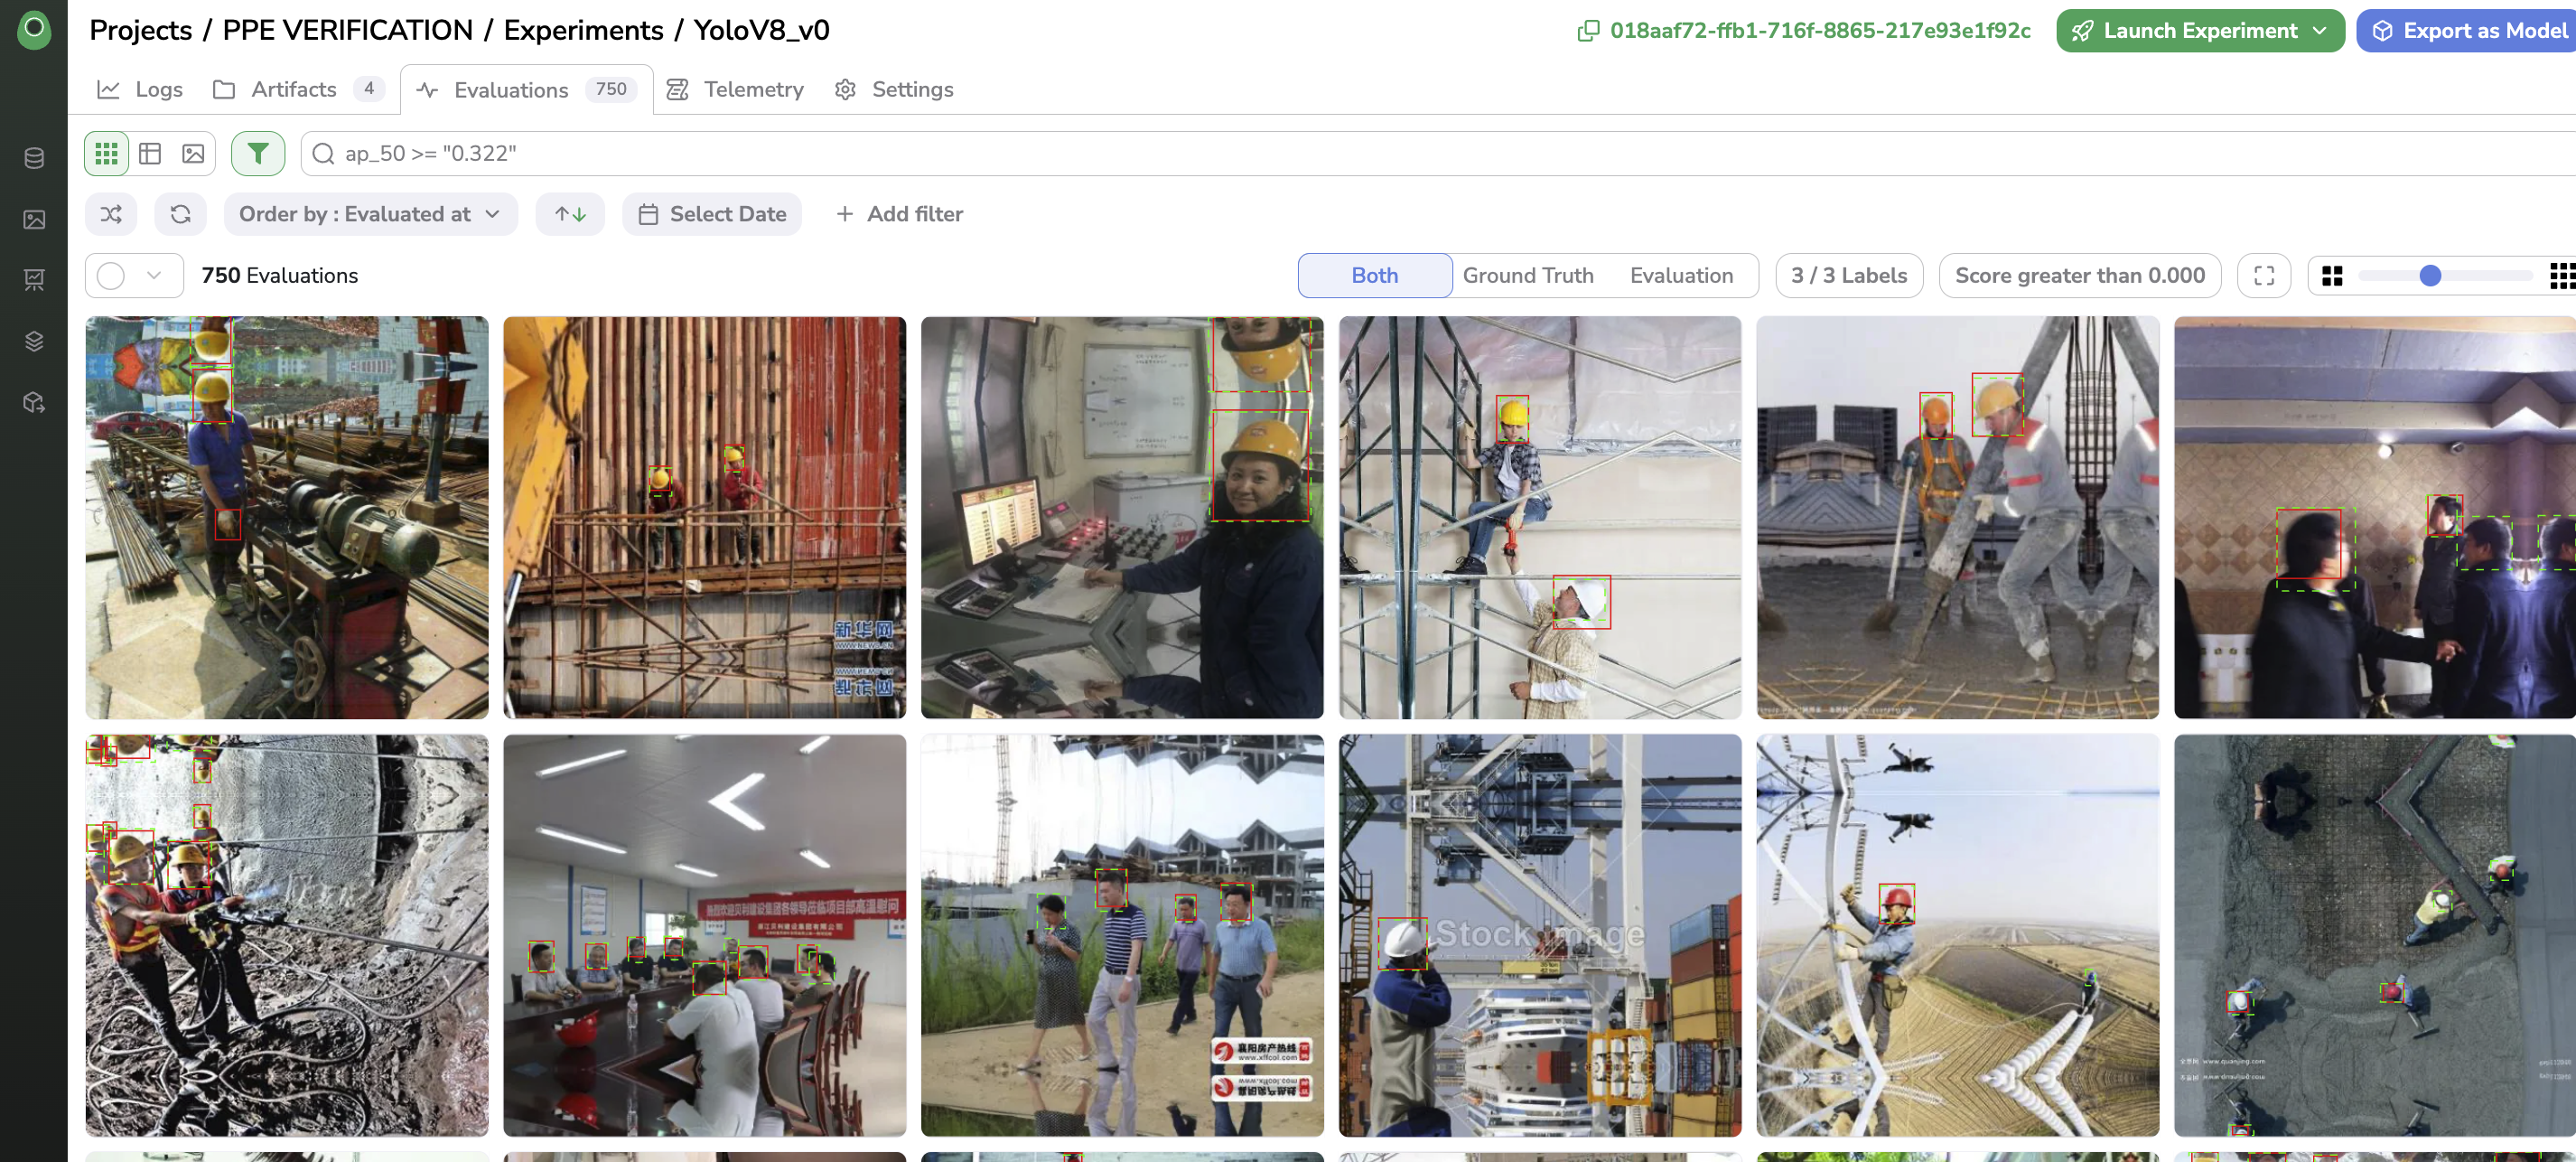Screen dimensions: 2576x1162
Task: Open the model cube icon in sidebar
Action: pyautogui.click(x=34, y=402)
